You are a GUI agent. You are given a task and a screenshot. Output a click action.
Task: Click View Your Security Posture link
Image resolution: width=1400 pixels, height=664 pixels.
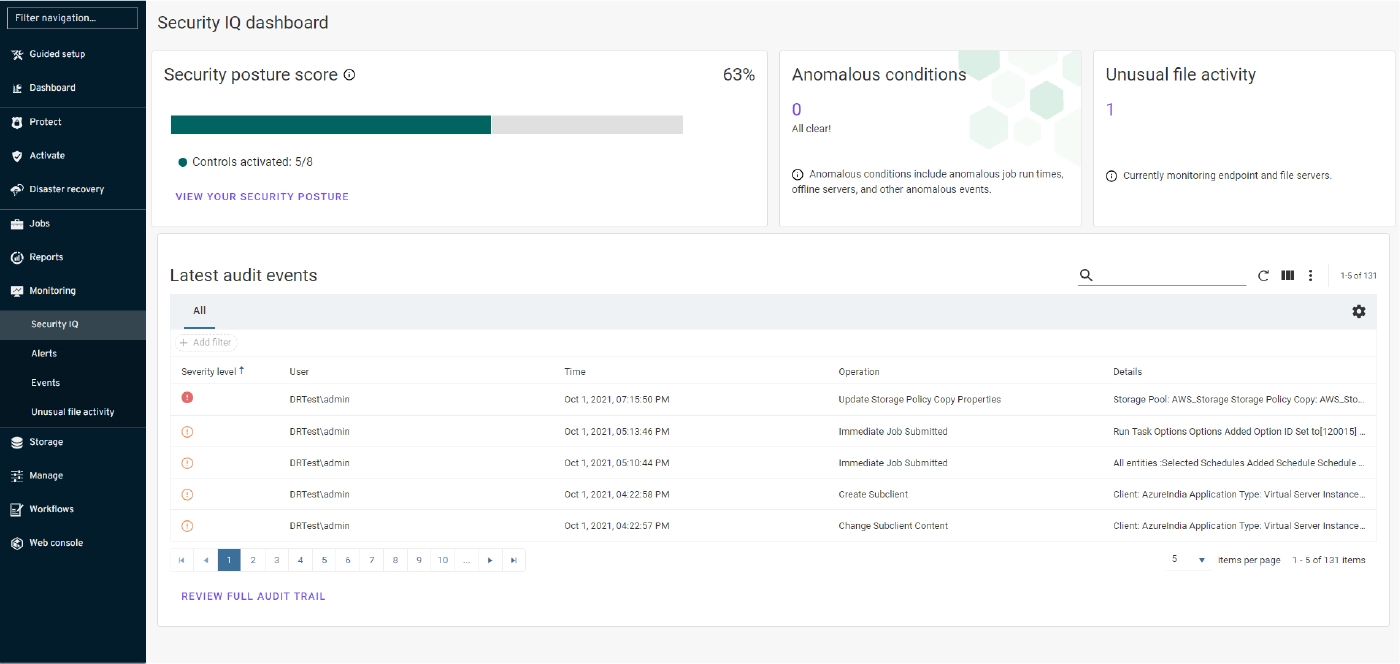[x=262, y=197]
